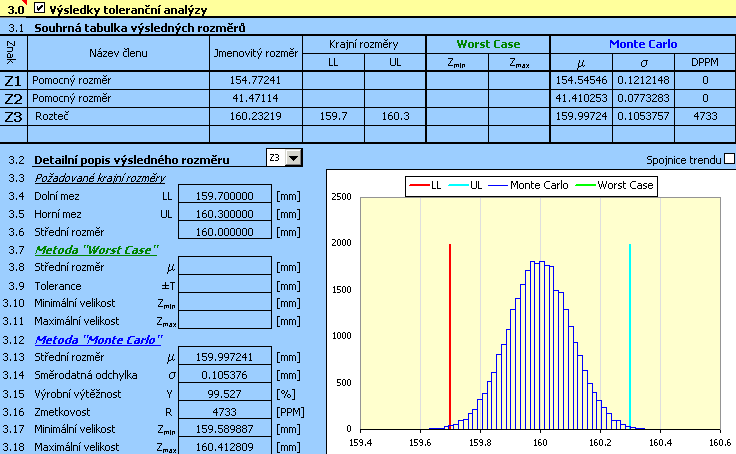Select the red LL legend entry
Image resolution: width=736 pixels, height=454 pixels.
[x=425, y=185]
